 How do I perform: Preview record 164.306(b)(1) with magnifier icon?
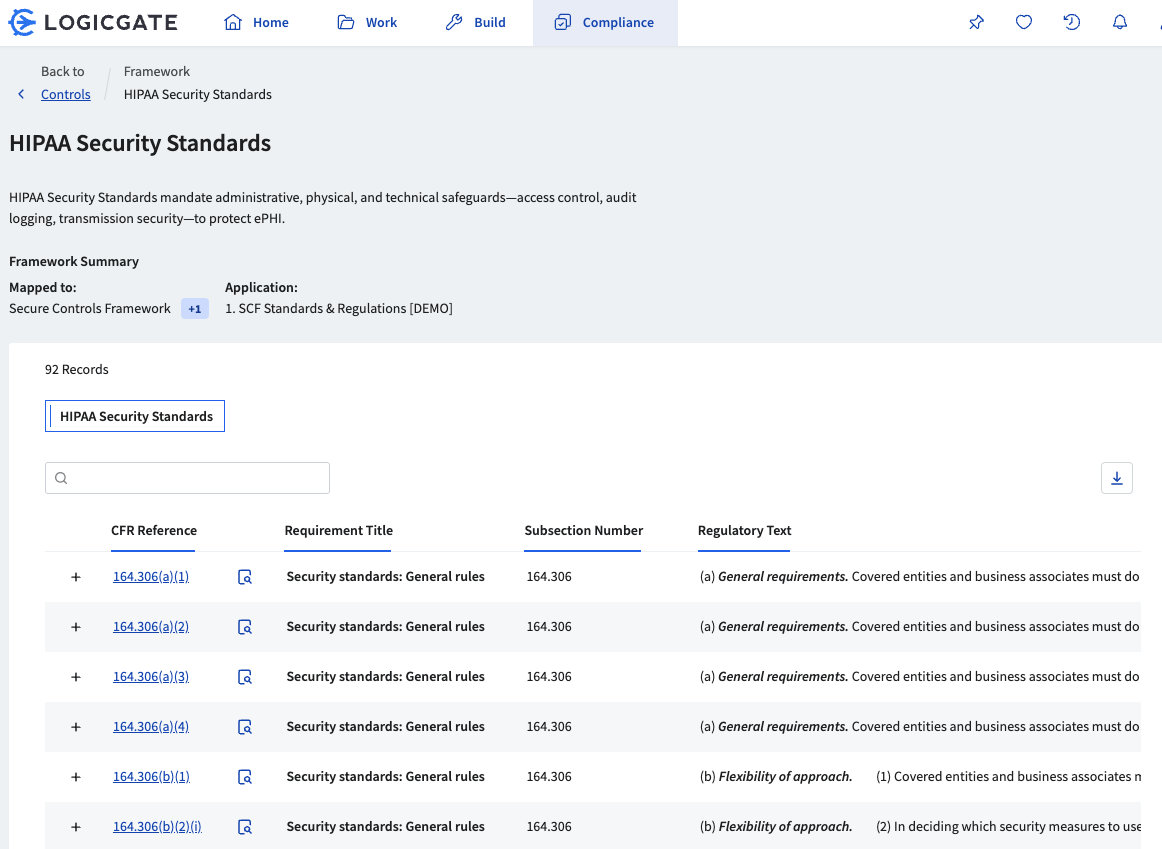245,777
